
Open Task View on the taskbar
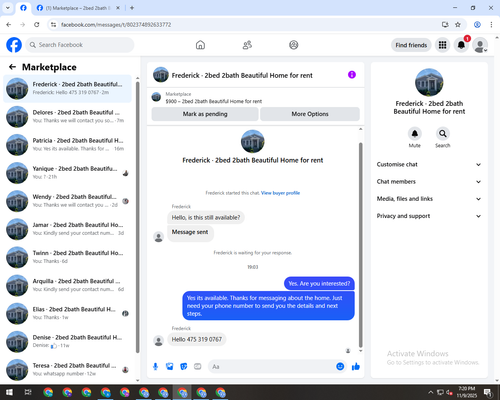point(28,392)
